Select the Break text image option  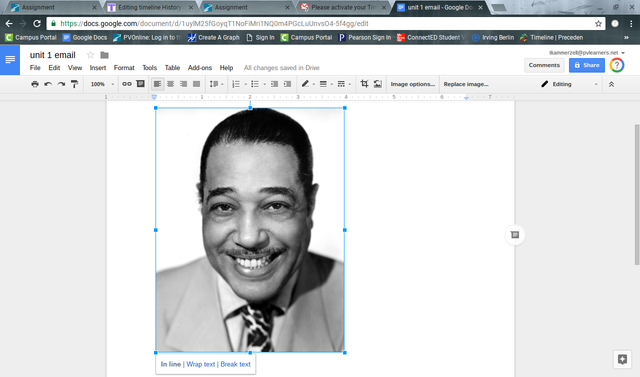(x=236, y=364)
